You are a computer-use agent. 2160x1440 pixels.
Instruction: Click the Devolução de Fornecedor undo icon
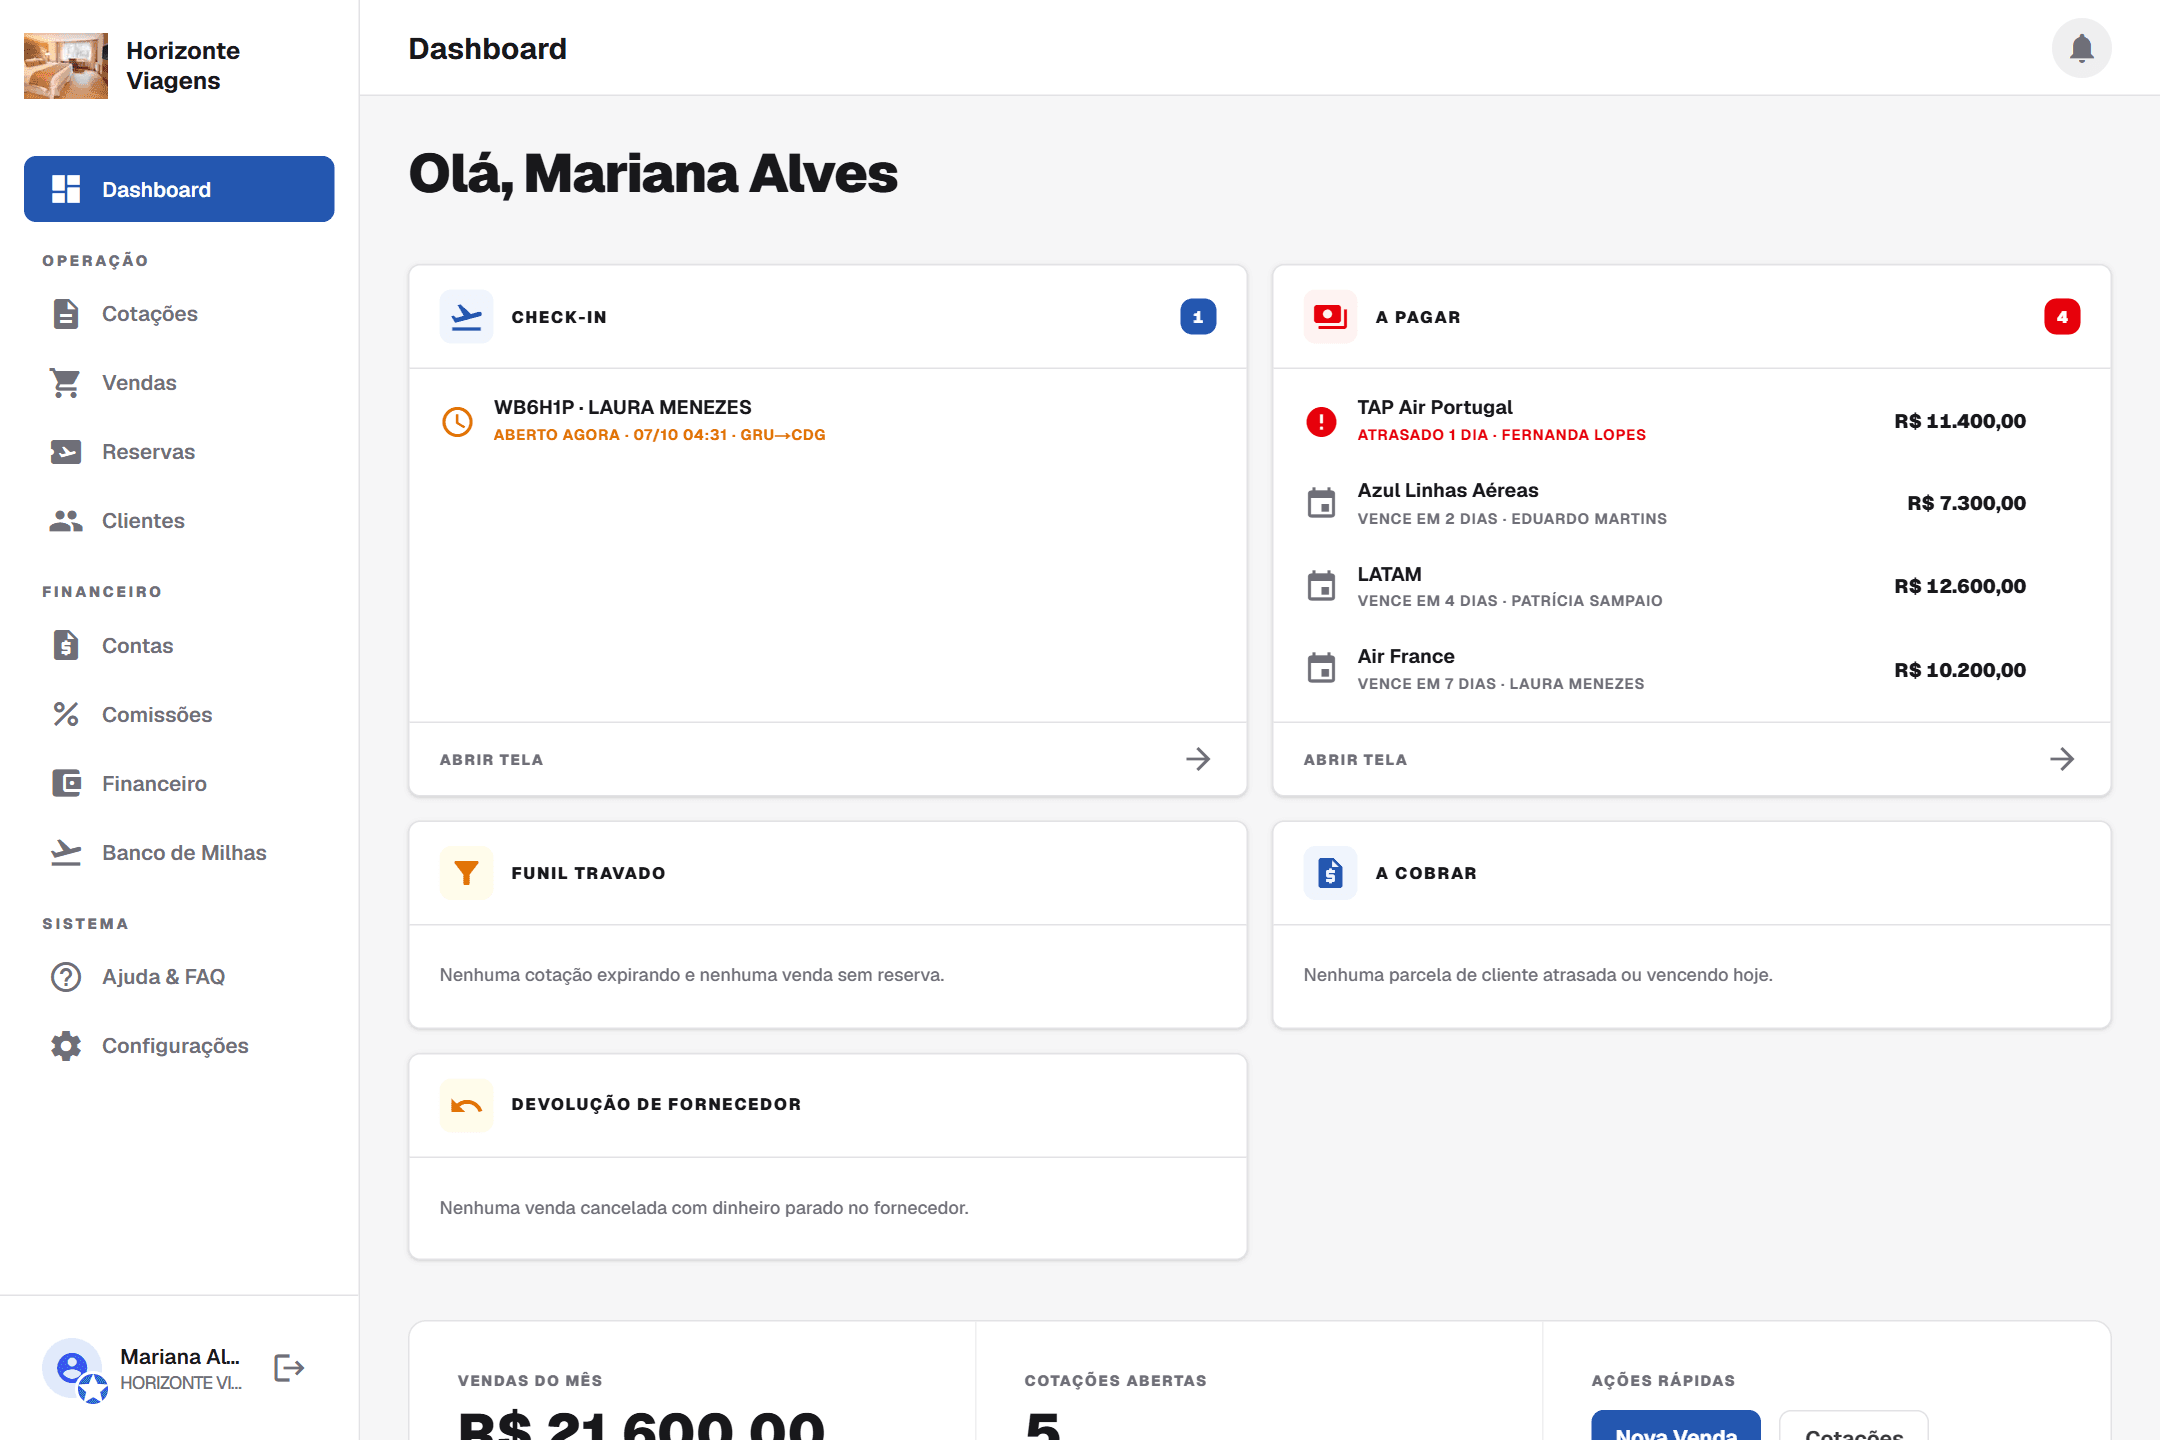tap(466, 1105)
